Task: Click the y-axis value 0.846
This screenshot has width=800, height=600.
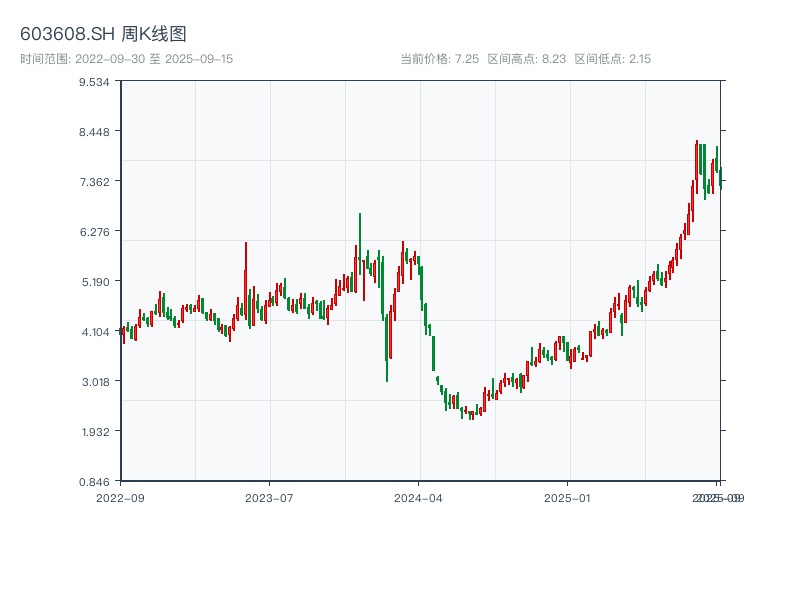Action: (x=94, y=482)
